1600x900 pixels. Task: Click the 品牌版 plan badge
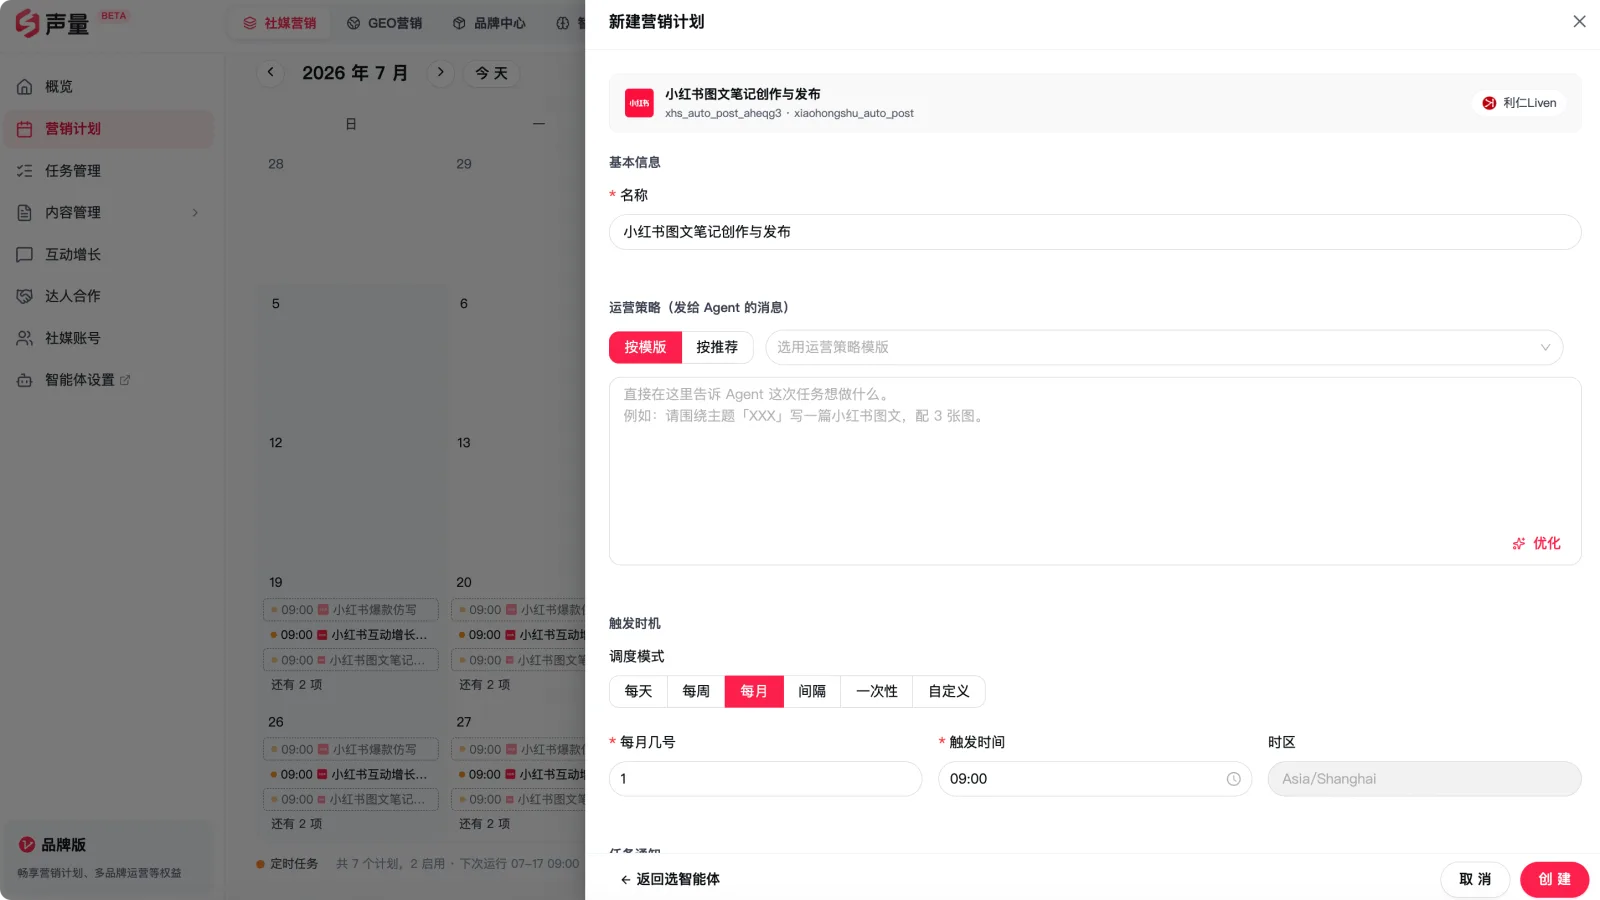point(108,856)
